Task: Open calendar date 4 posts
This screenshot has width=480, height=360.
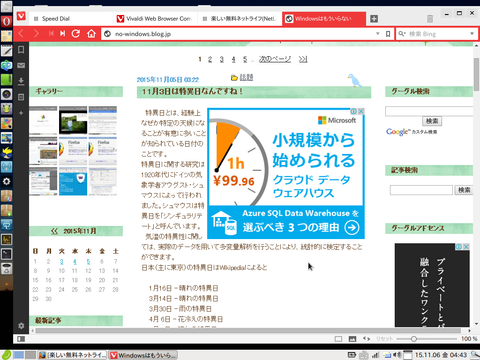Action: (75, 262)
